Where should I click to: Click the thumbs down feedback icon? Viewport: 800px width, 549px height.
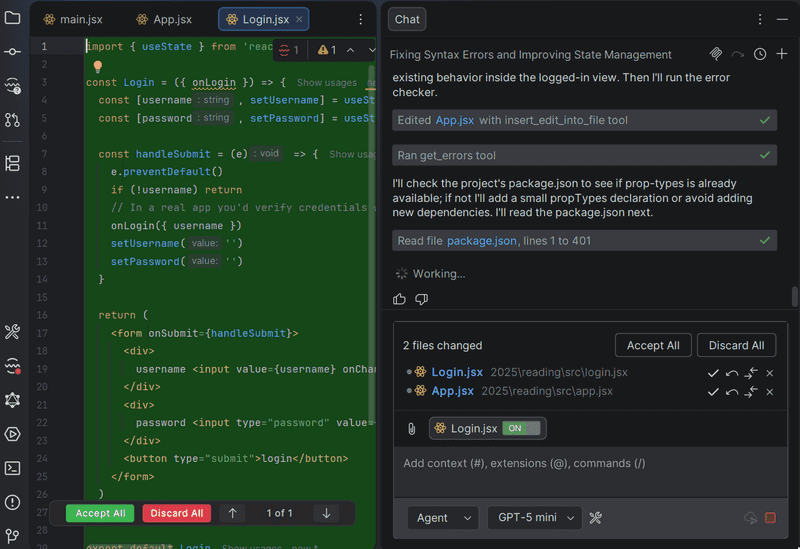click(x=421, y=299)
